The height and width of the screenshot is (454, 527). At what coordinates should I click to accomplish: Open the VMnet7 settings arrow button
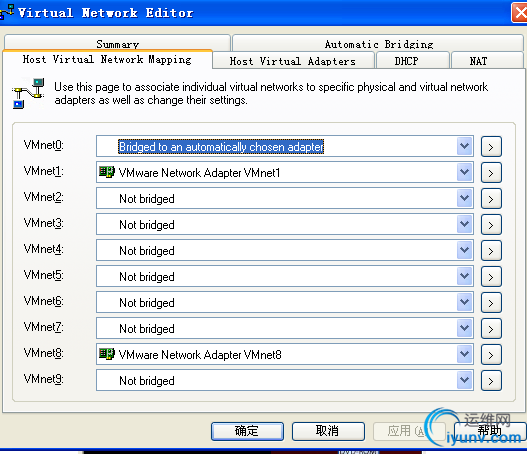coord(491,329)
